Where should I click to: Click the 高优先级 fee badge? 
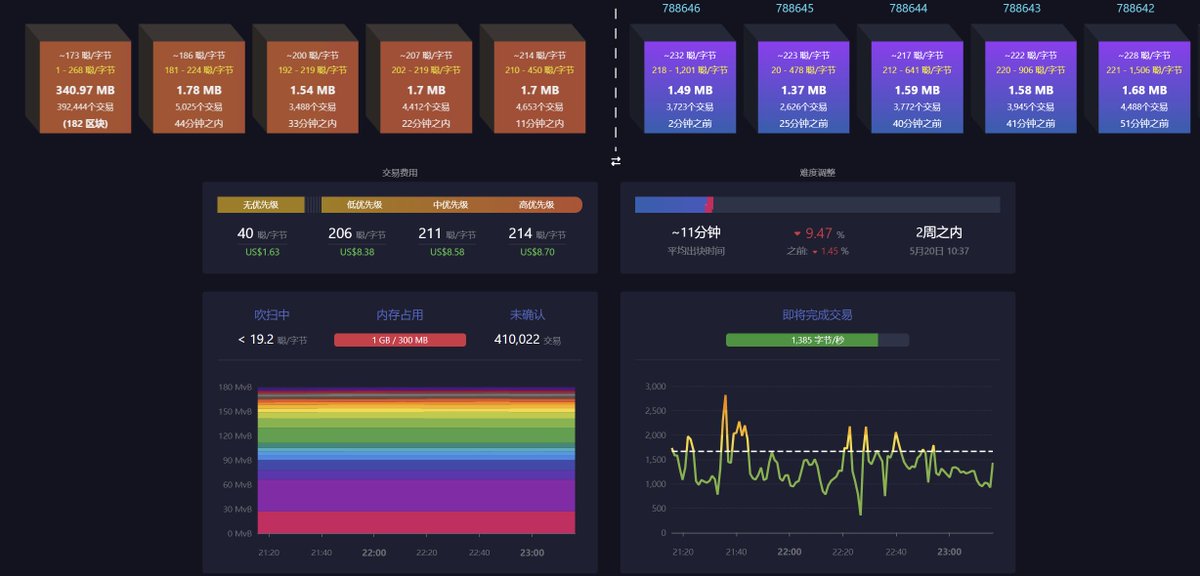click(537, 204)
